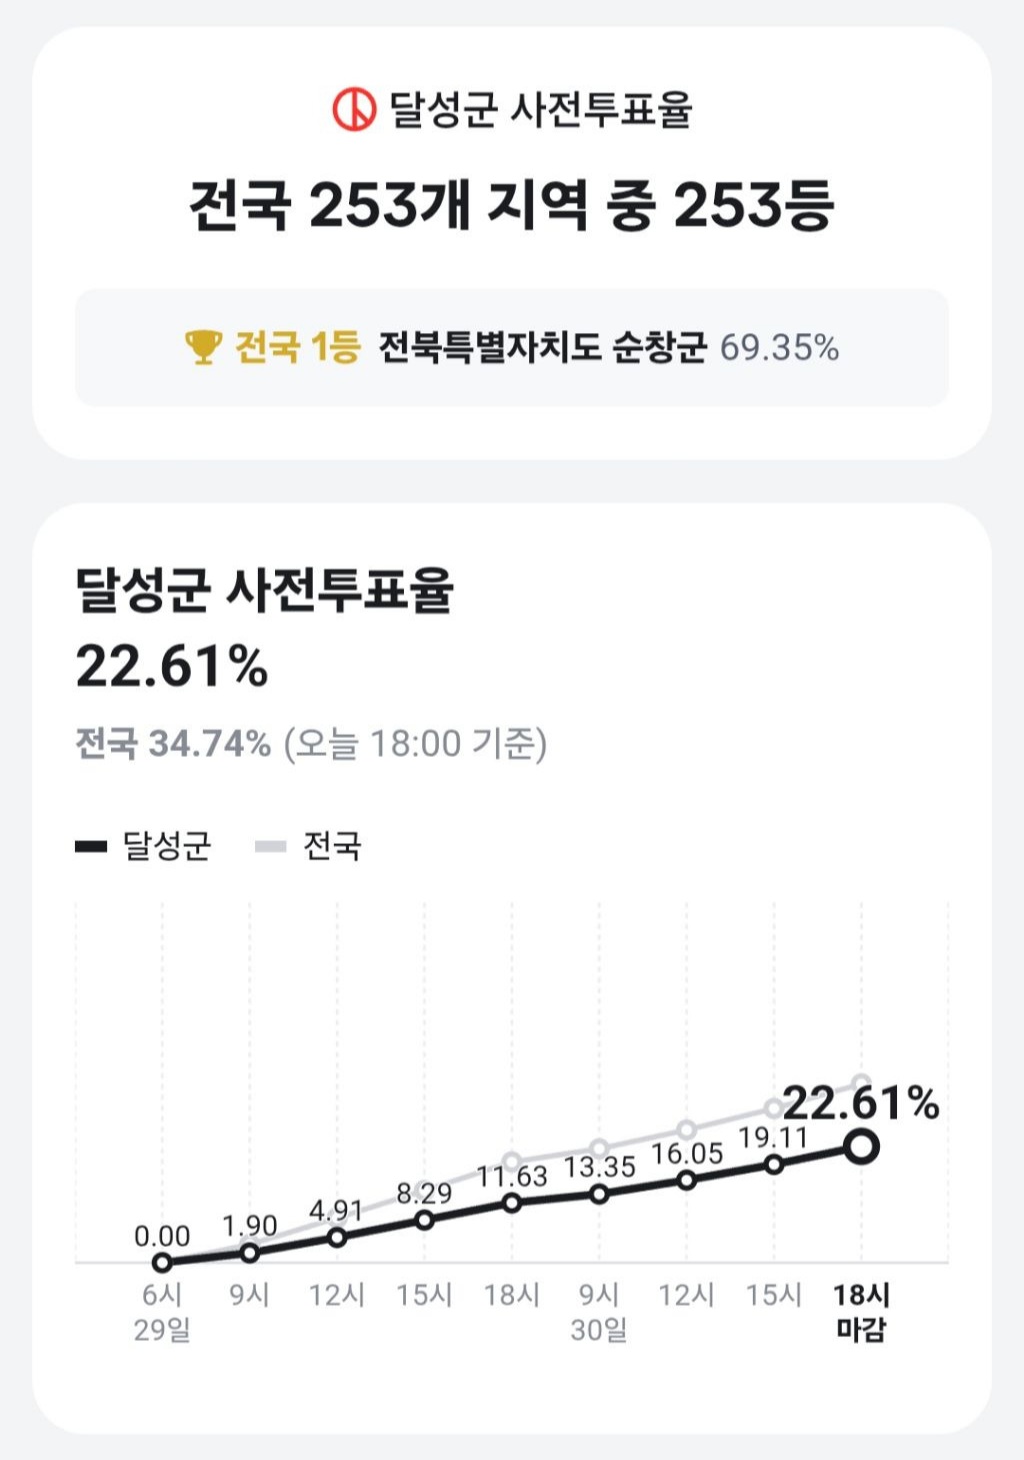This screenshot has height=1460, width=1024.
Task: Click the large final 22.61% chart marker
Action: (861, 1146)
